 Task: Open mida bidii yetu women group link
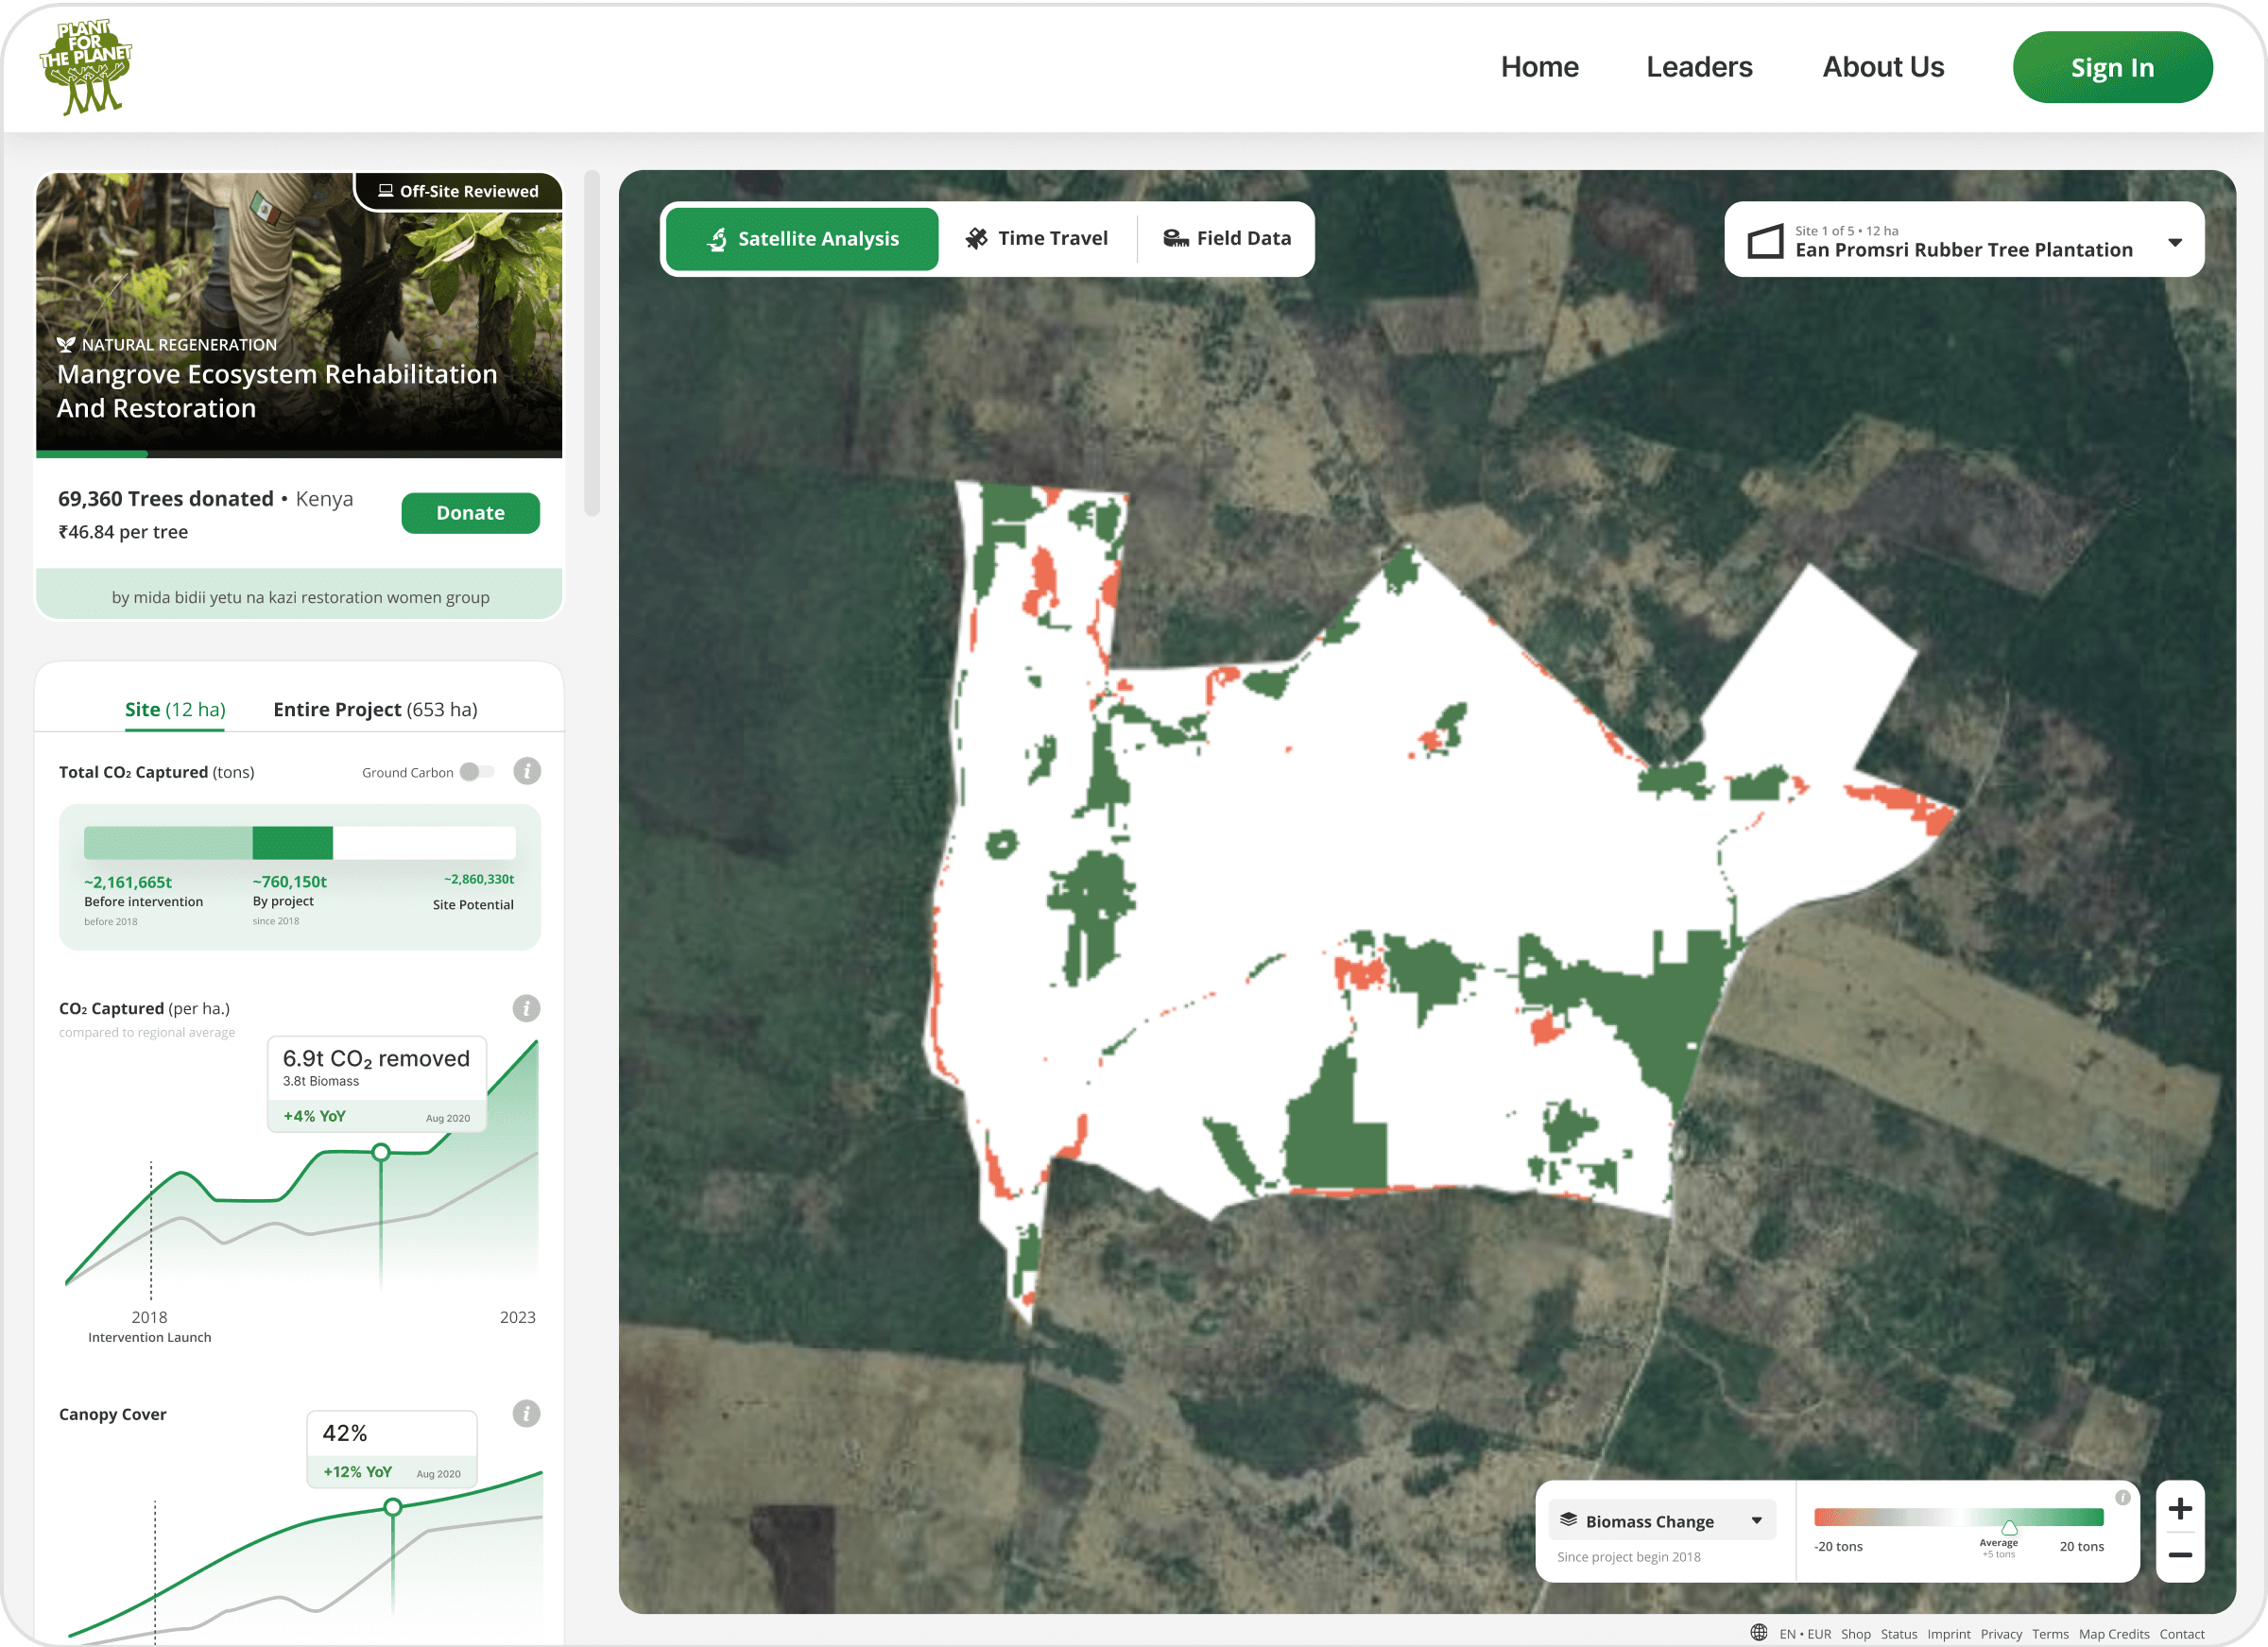pos(300,597)
